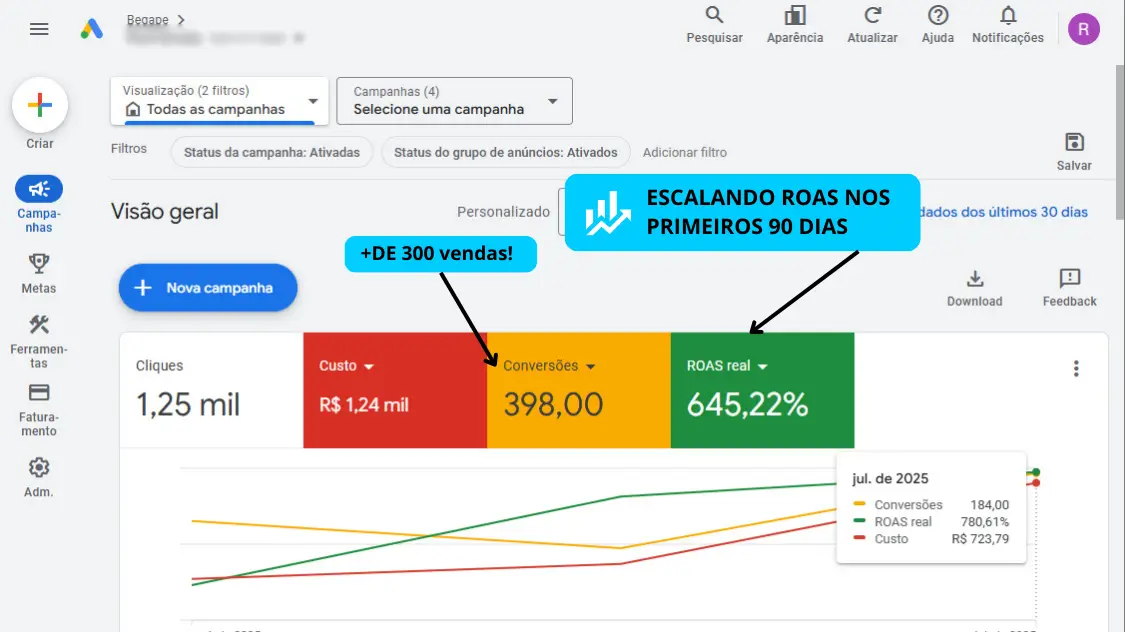The image size is (1125, 632).
Task: Click the Nova campanha button
Action: [208, 288]
